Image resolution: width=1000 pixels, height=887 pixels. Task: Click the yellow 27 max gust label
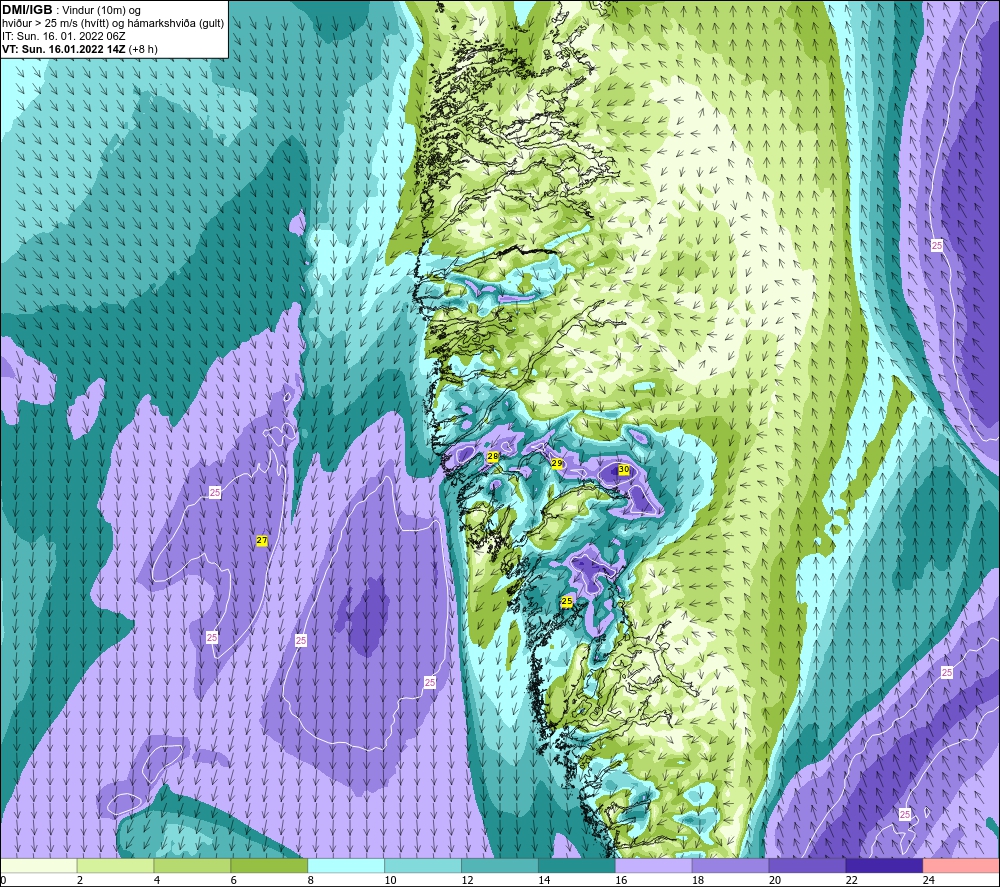coord(261,540)
